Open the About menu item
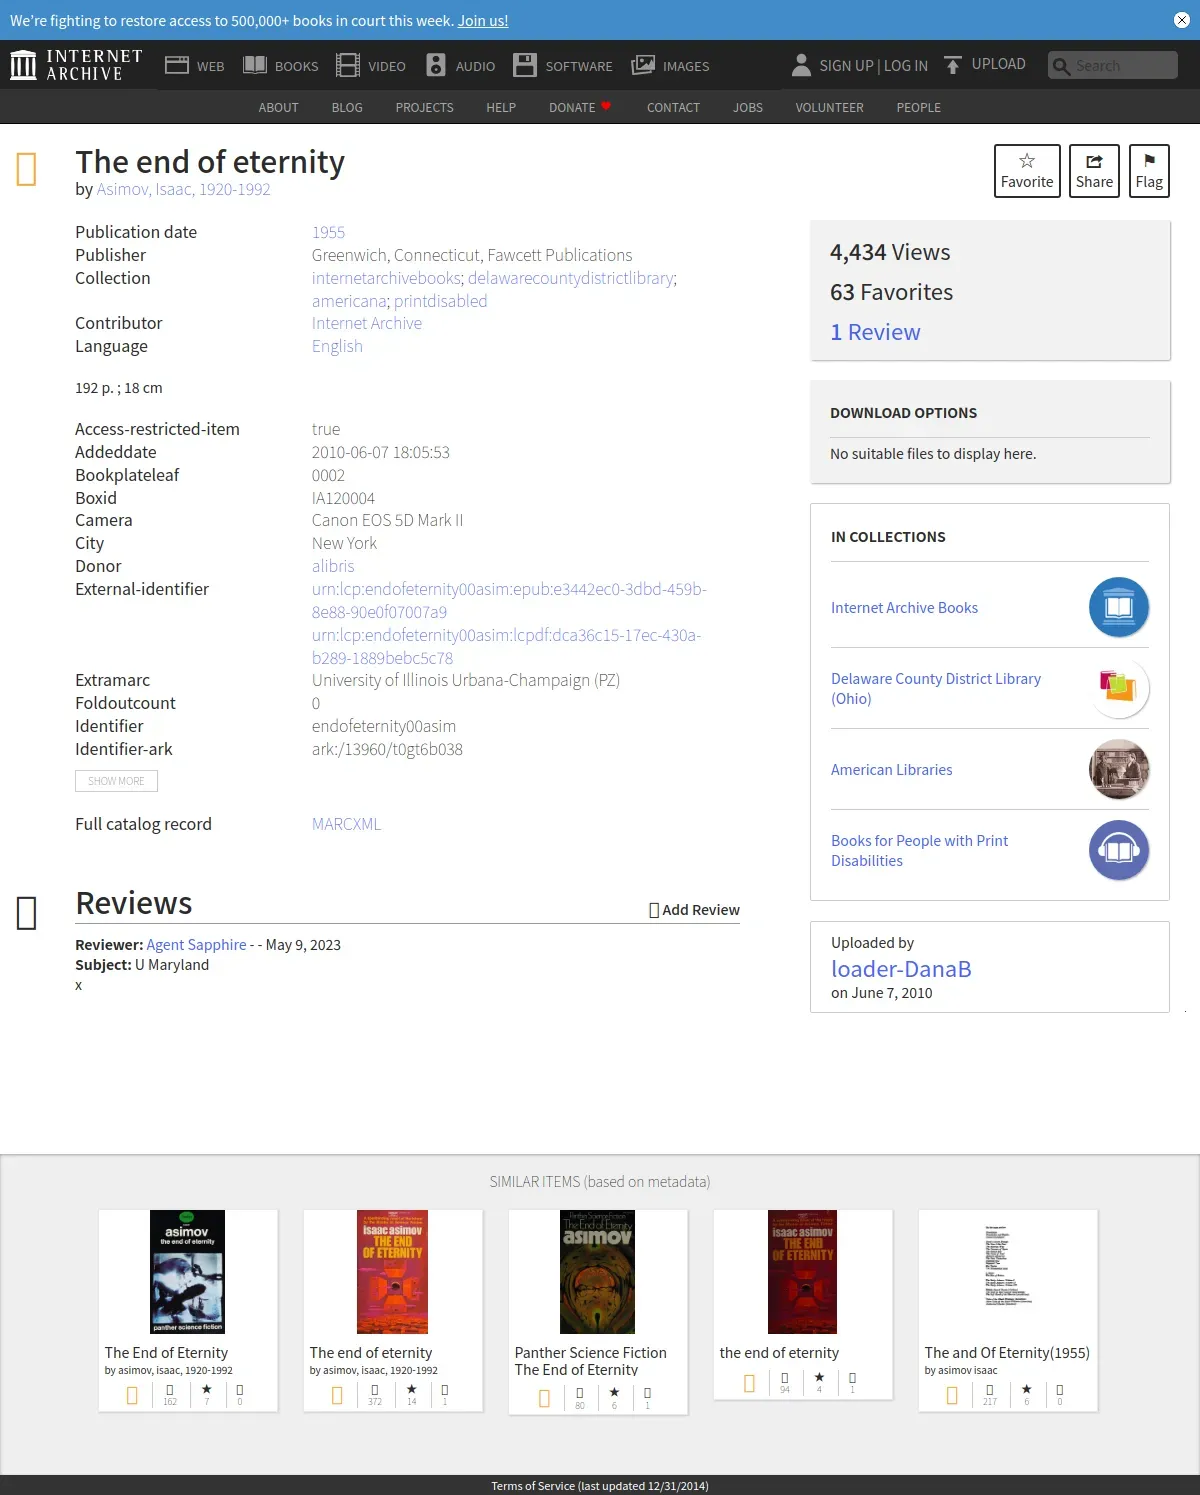This screenshot has width=1200, height=1495. [x=278, y=107]
